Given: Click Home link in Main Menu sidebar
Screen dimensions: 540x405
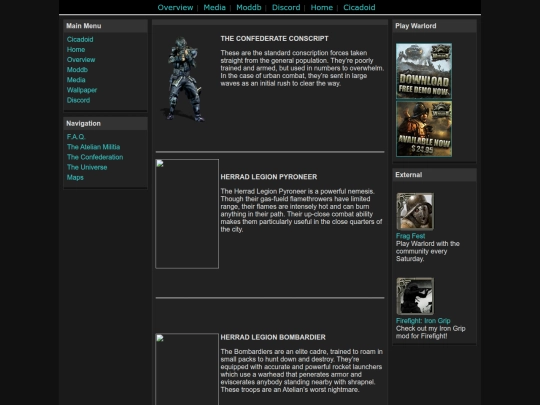Looking at the screenshot, I should 76,49.
